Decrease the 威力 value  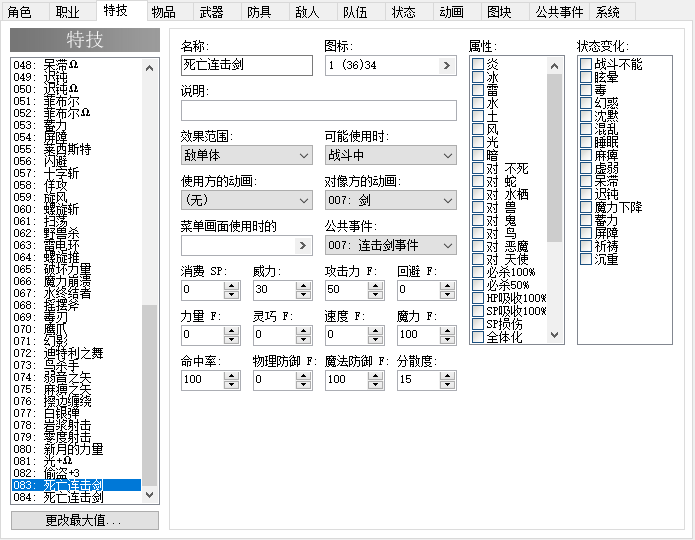pyautogui.click(x=304, y=295)
